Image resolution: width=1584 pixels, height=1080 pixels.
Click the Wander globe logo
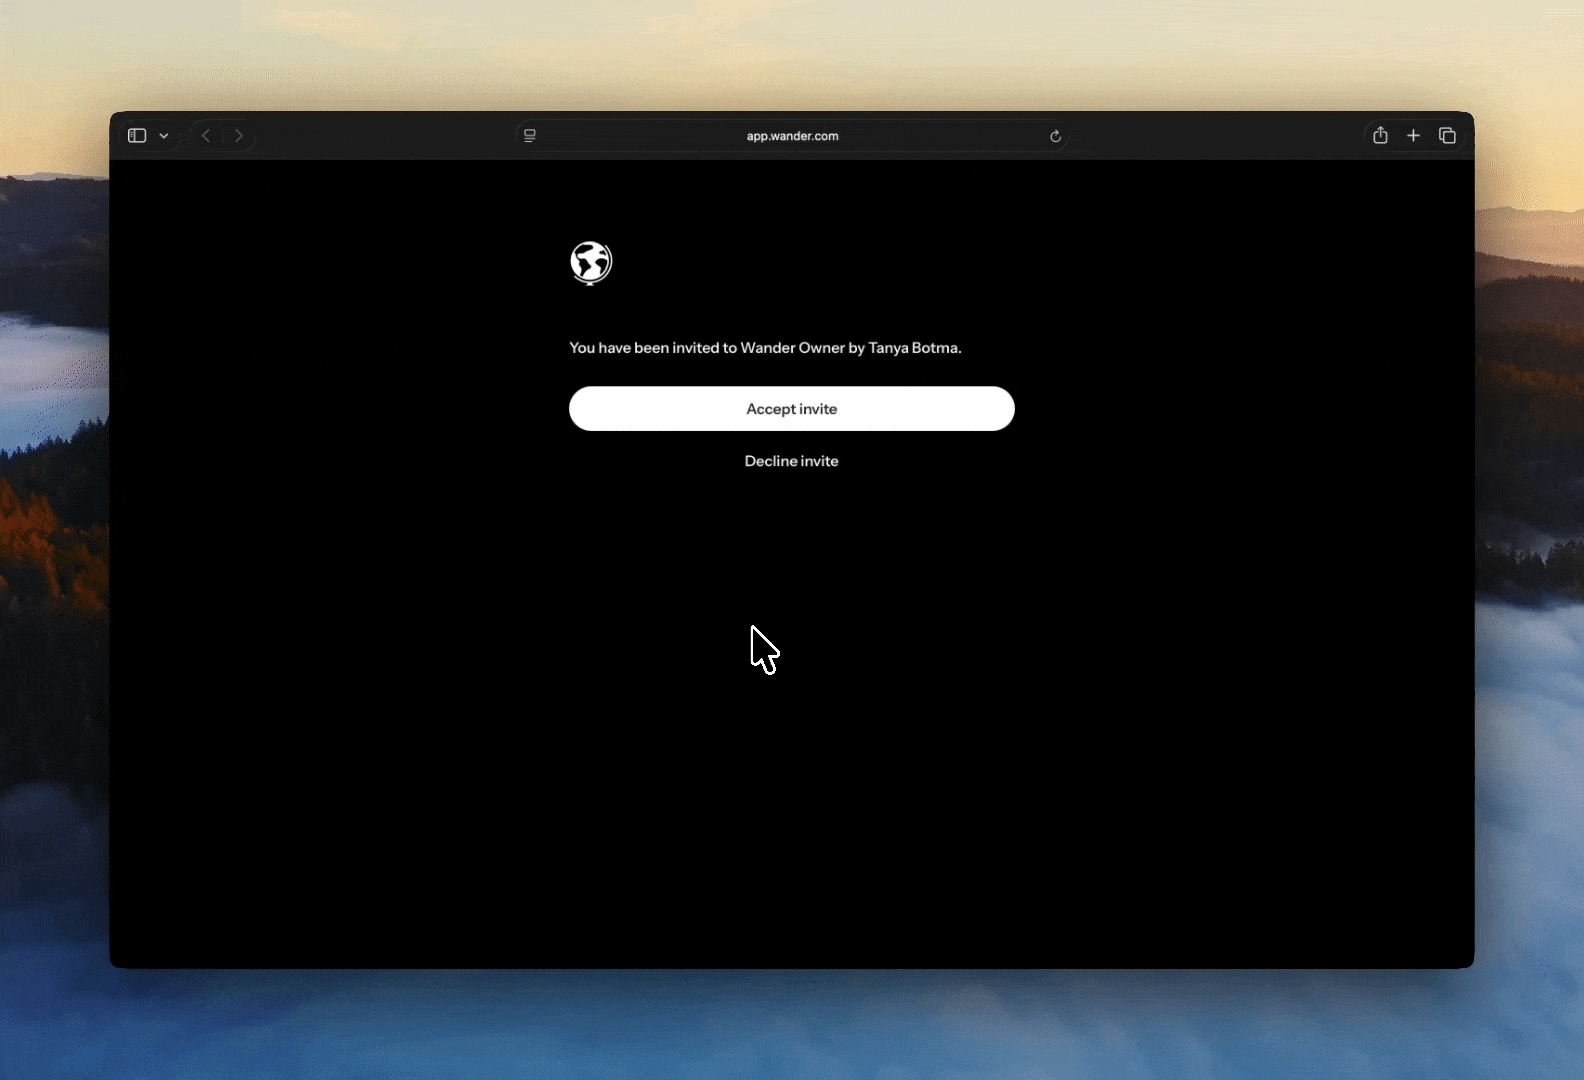591,263
